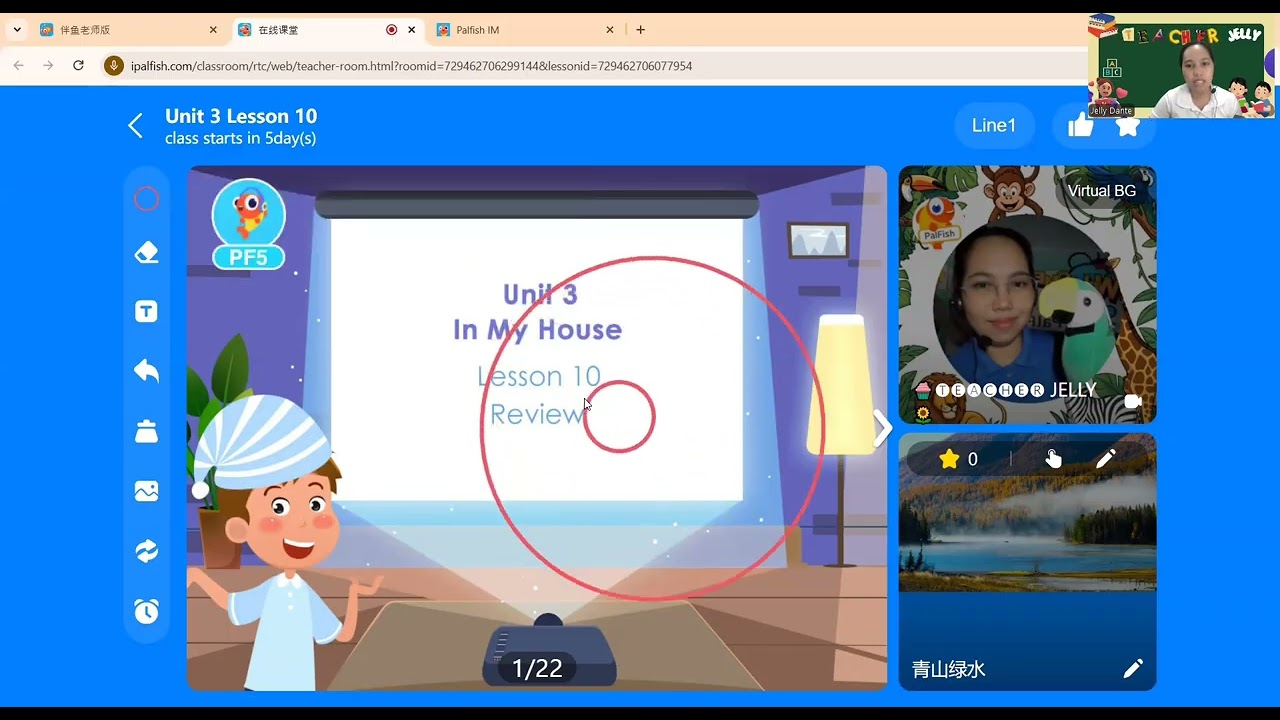Open Virtual BG settings

[1102, 191]
